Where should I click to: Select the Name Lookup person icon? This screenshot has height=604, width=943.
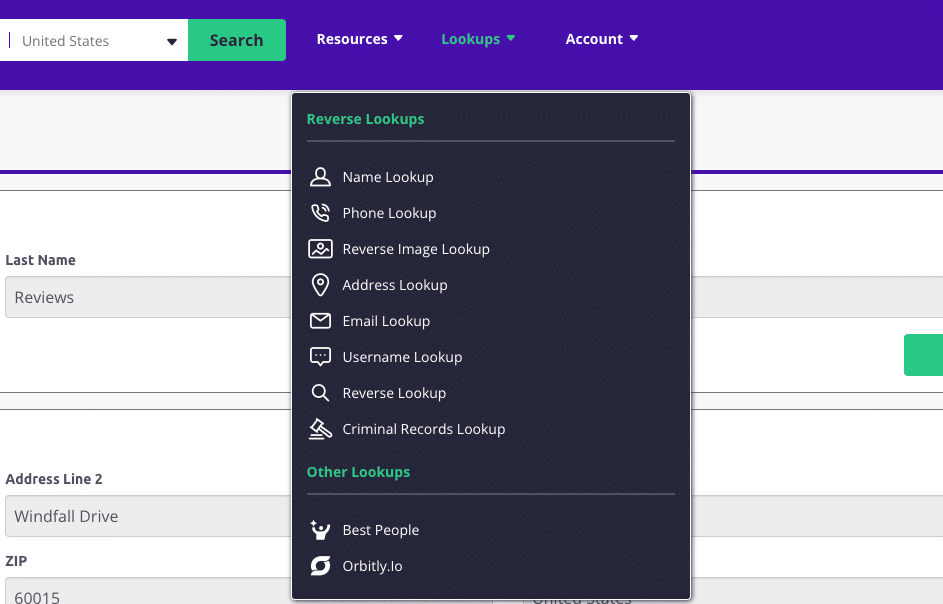point(320,176)
